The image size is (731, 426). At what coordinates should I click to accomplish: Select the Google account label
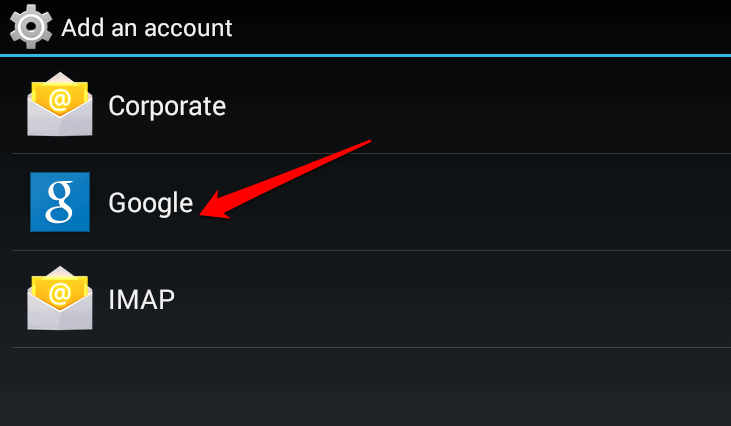[151, 204]
